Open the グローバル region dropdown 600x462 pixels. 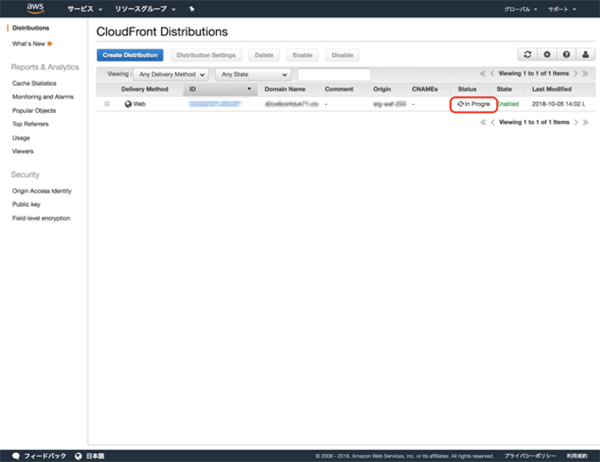(520, 9)
